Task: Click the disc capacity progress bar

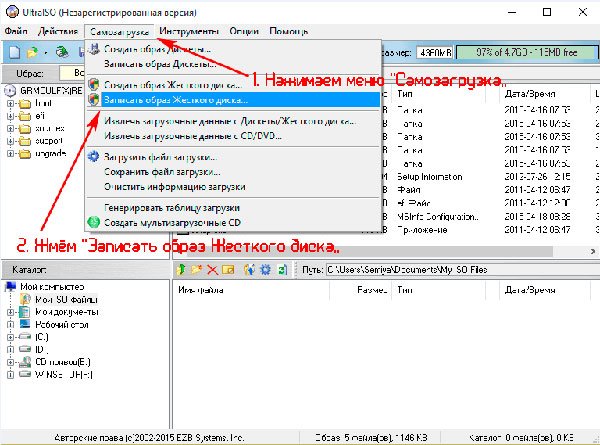Action: tap(527, 52)
